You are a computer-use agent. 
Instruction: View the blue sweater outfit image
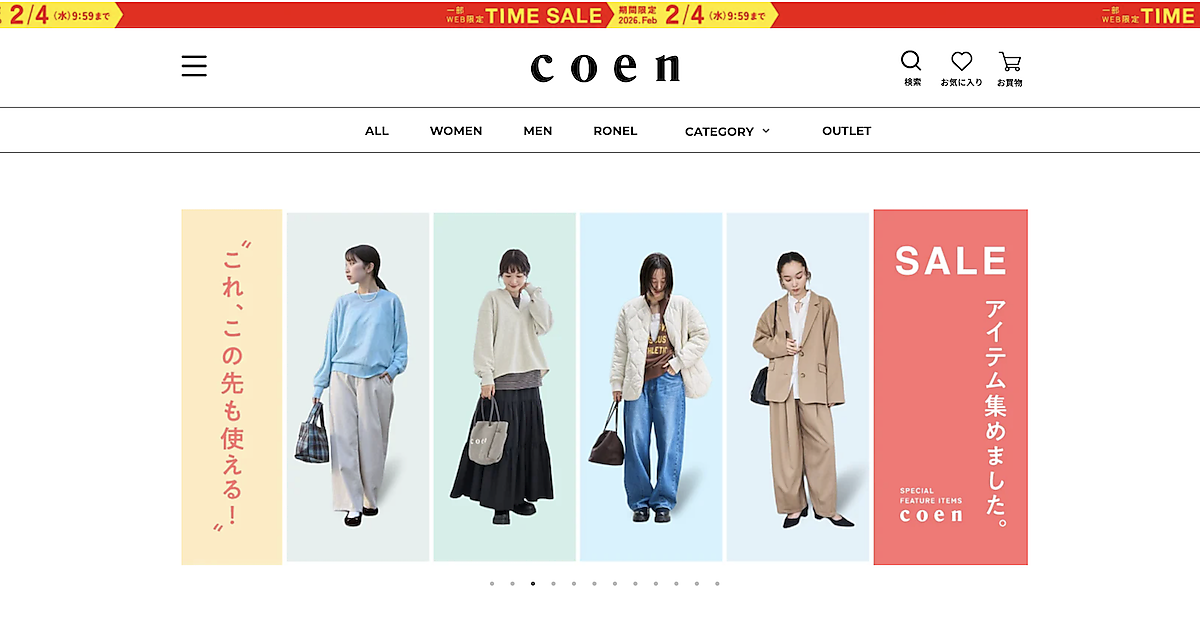(x=358, y=387)
